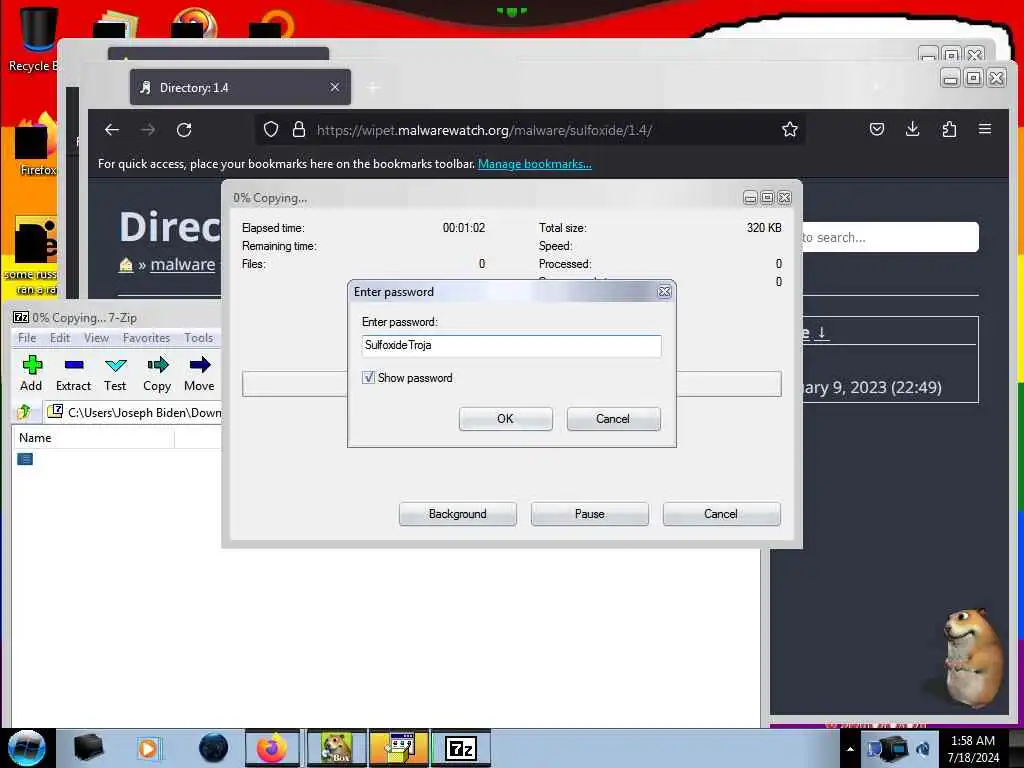The image size is (1024, 768).
Task: Pause the copying operation
Action: click(x=590, y=514)
